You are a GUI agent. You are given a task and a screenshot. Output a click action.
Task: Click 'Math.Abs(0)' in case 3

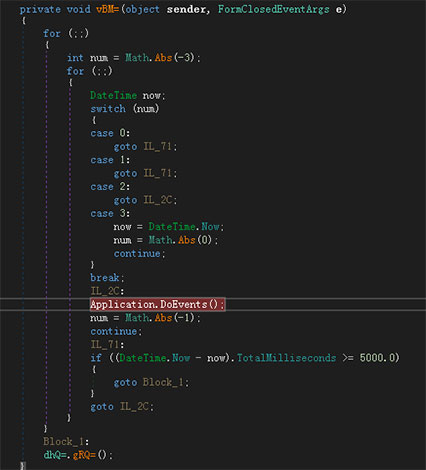(180, 240)
